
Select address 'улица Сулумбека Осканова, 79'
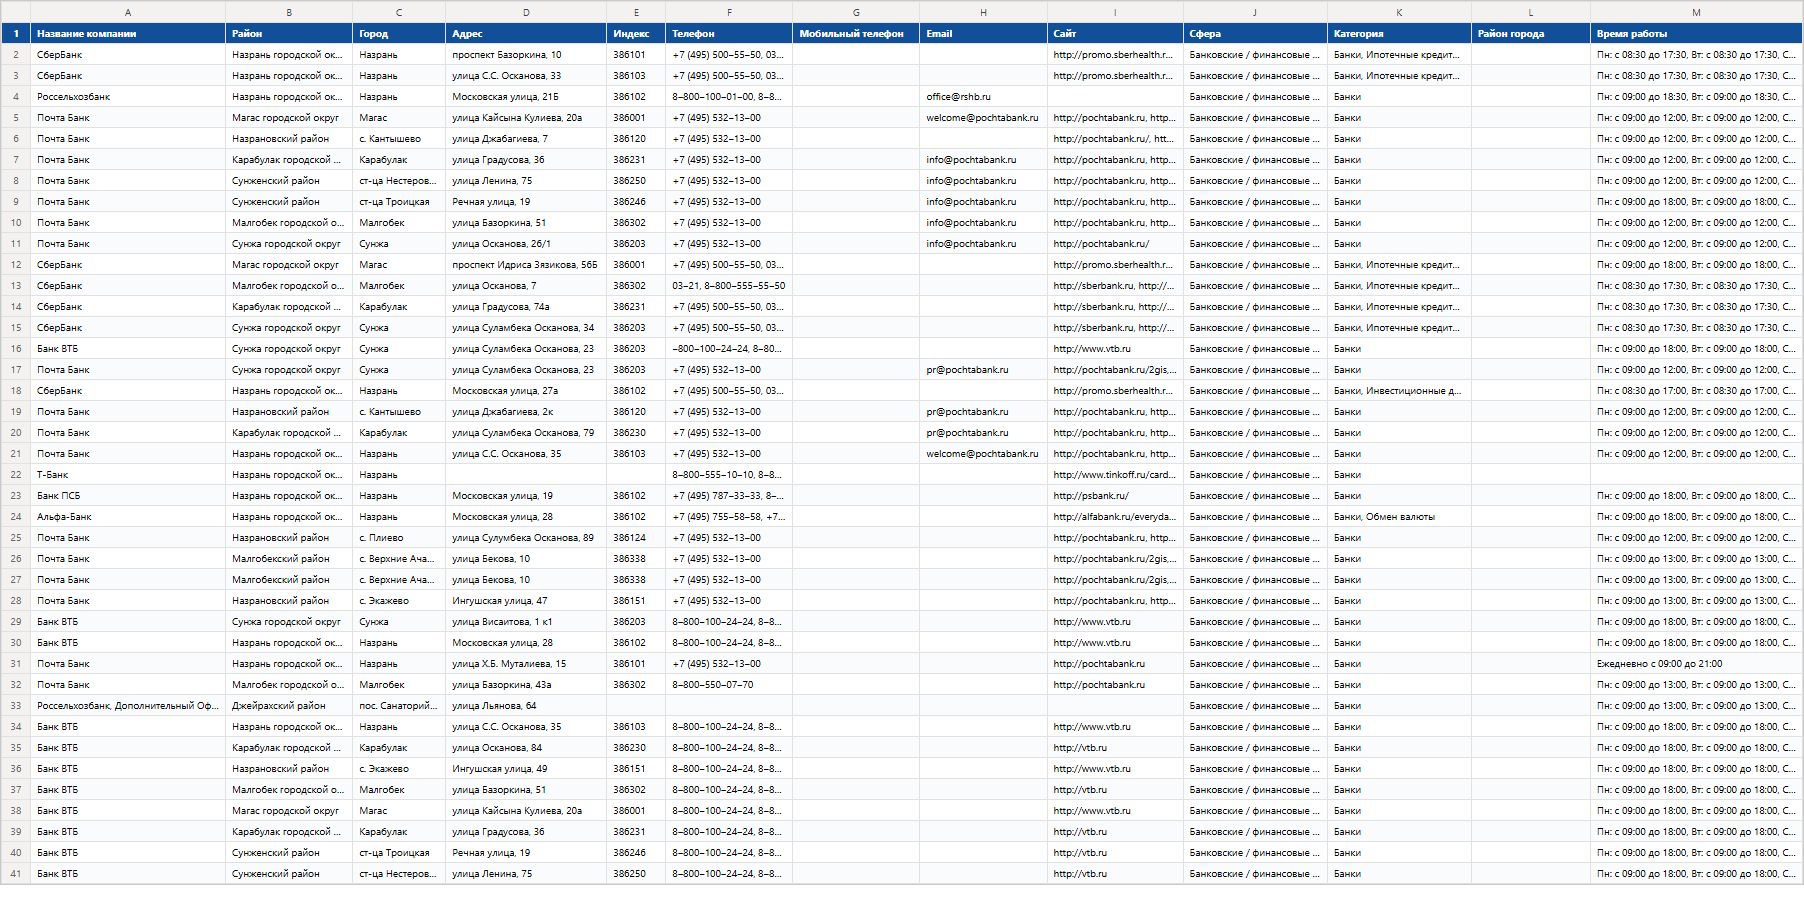click(x=526, y=433)
